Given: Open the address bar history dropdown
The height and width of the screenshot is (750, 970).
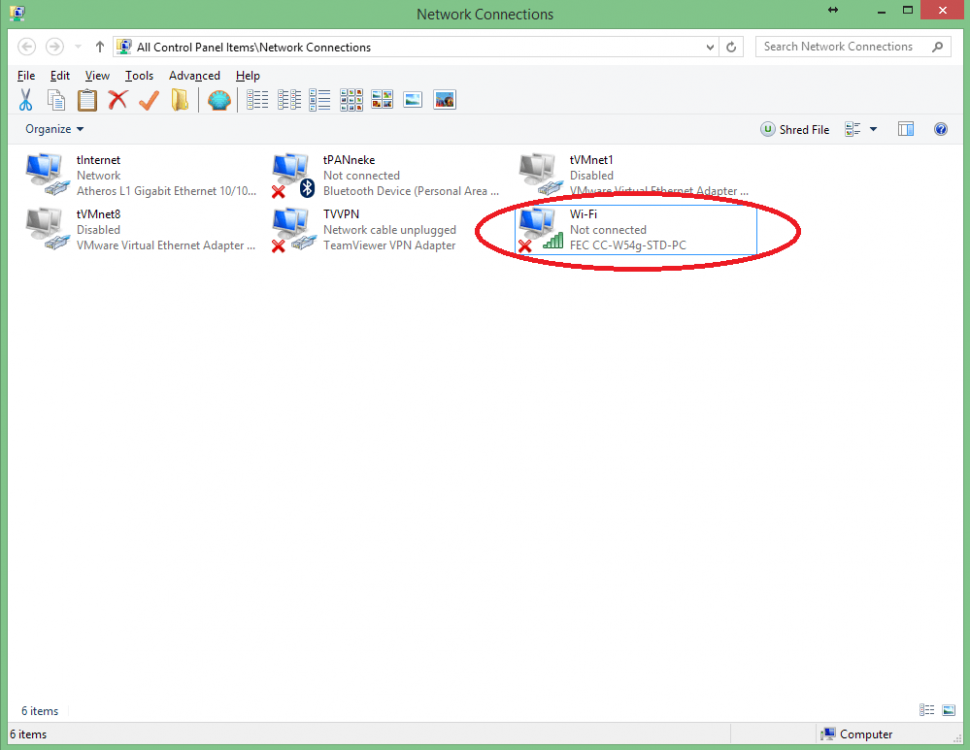Looking at the screenshot, I should click(x=710, y=47).
